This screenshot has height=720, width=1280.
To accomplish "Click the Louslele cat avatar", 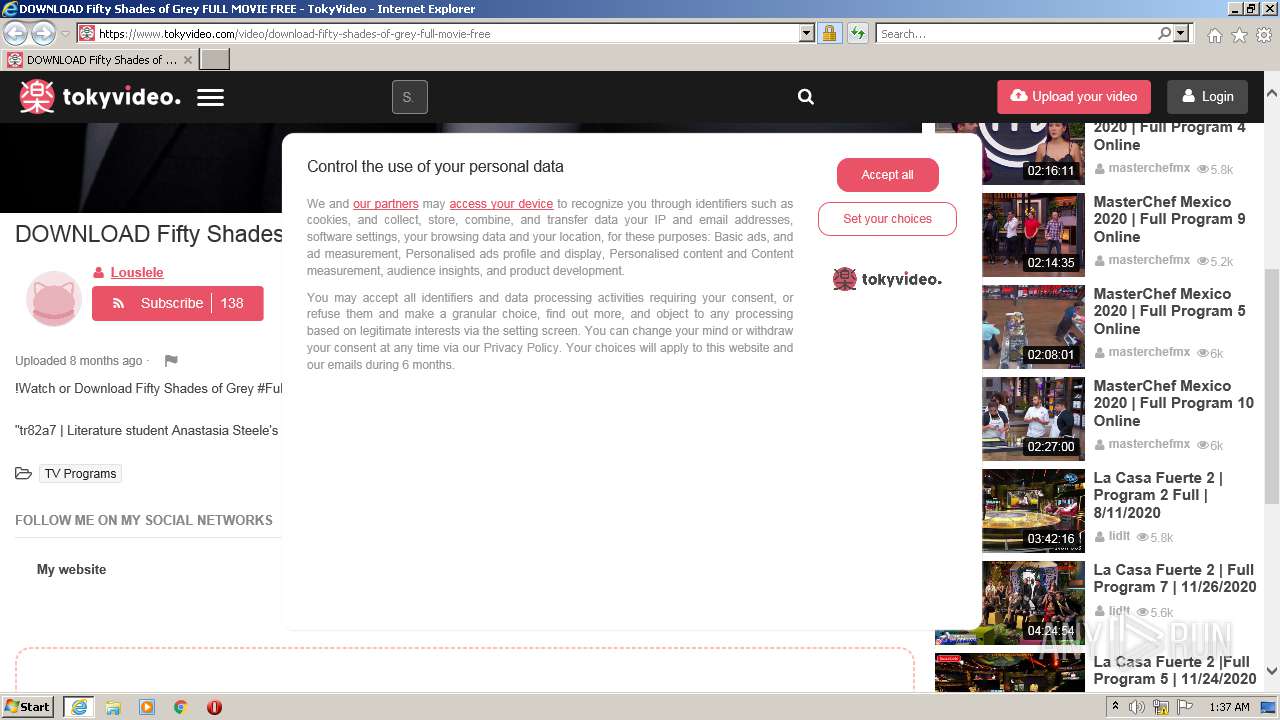I will (53, 299).
